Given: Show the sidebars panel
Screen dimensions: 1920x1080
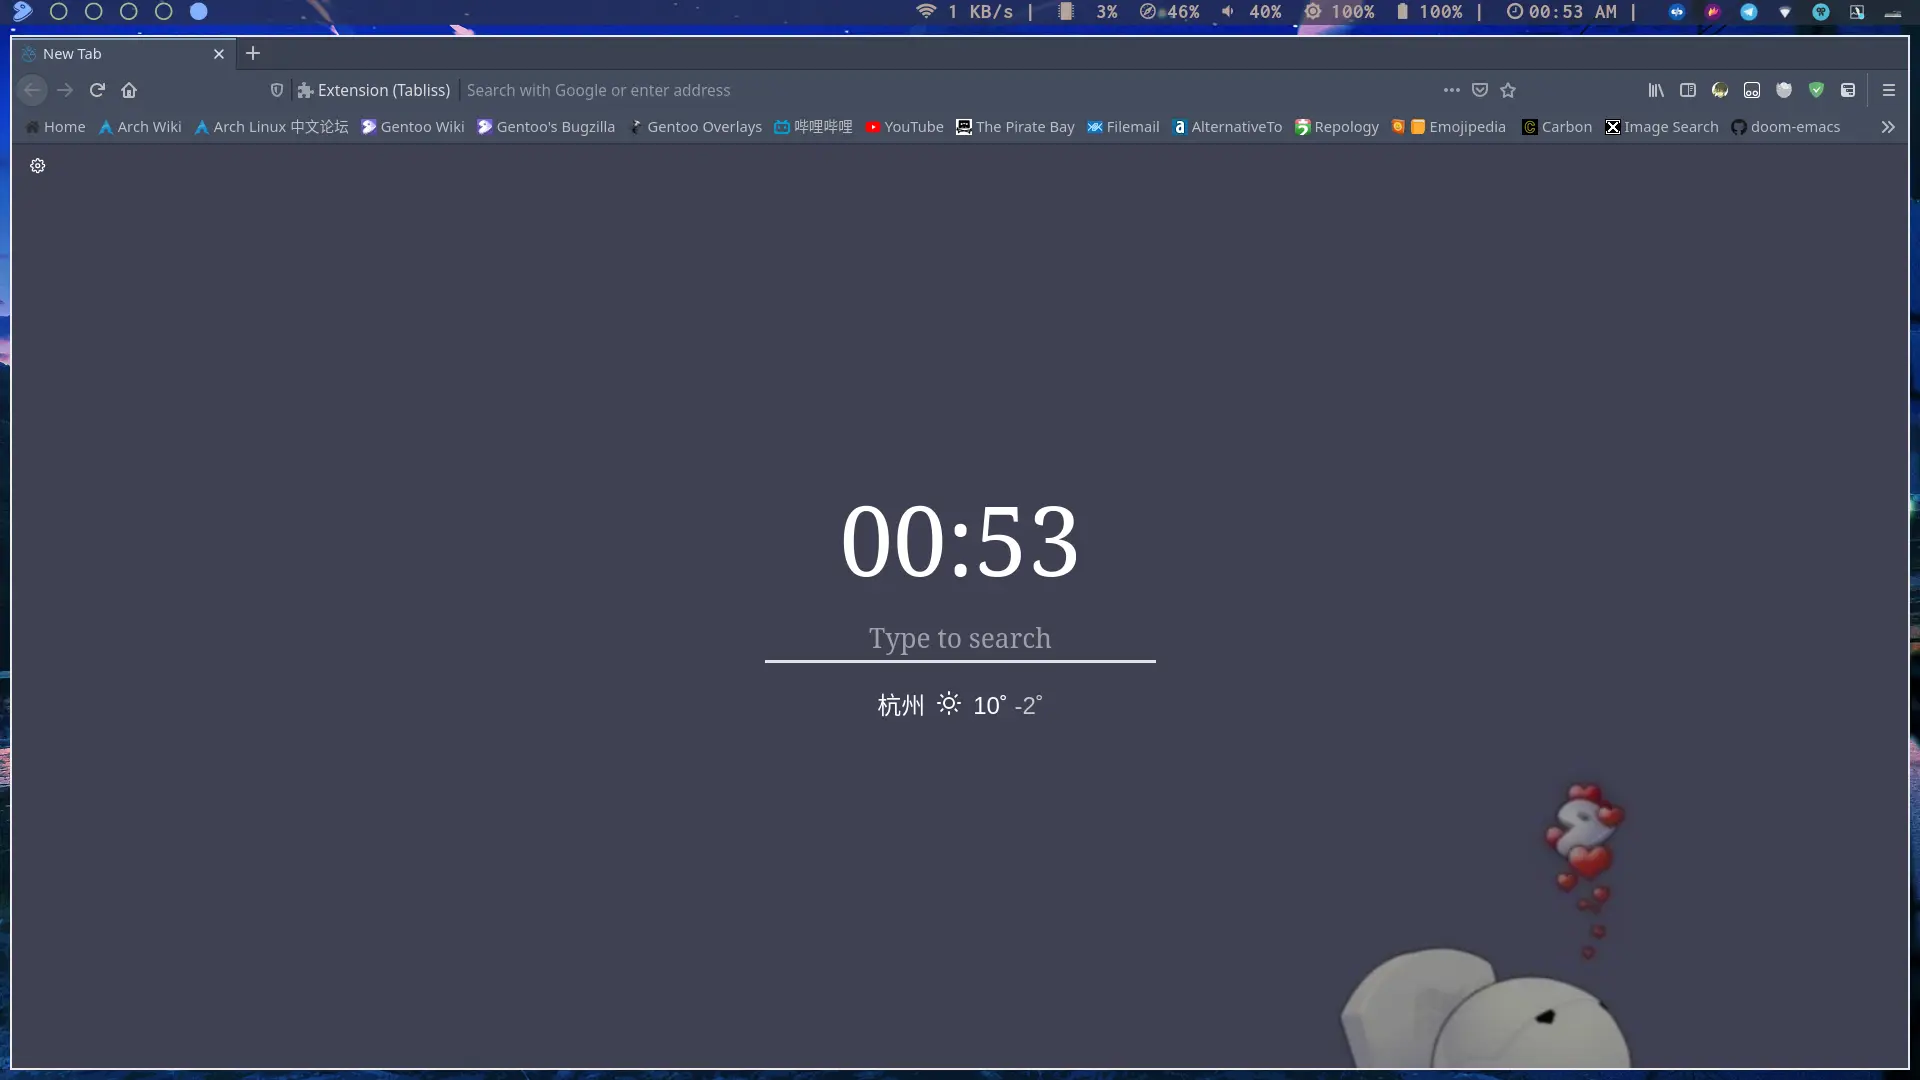Looking at the screenshot, I should coord(1688,90).
